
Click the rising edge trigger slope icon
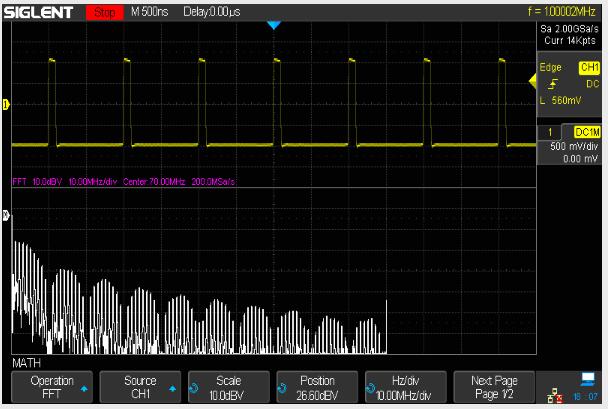[x=549, y=84]
